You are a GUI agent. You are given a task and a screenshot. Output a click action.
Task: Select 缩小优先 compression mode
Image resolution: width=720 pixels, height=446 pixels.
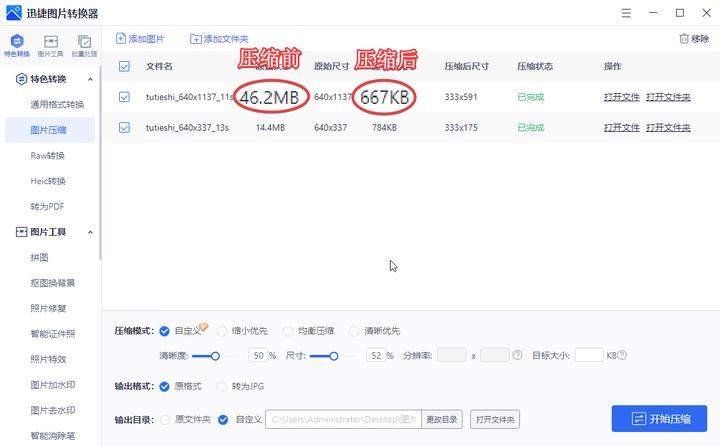point(222,331)
